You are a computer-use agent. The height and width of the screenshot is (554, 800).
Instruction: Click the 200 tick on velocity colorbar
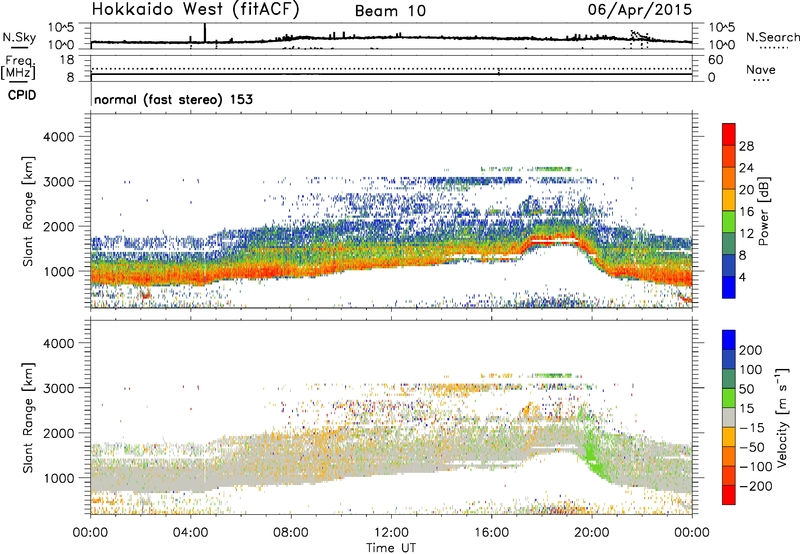[x=750, y=350]
